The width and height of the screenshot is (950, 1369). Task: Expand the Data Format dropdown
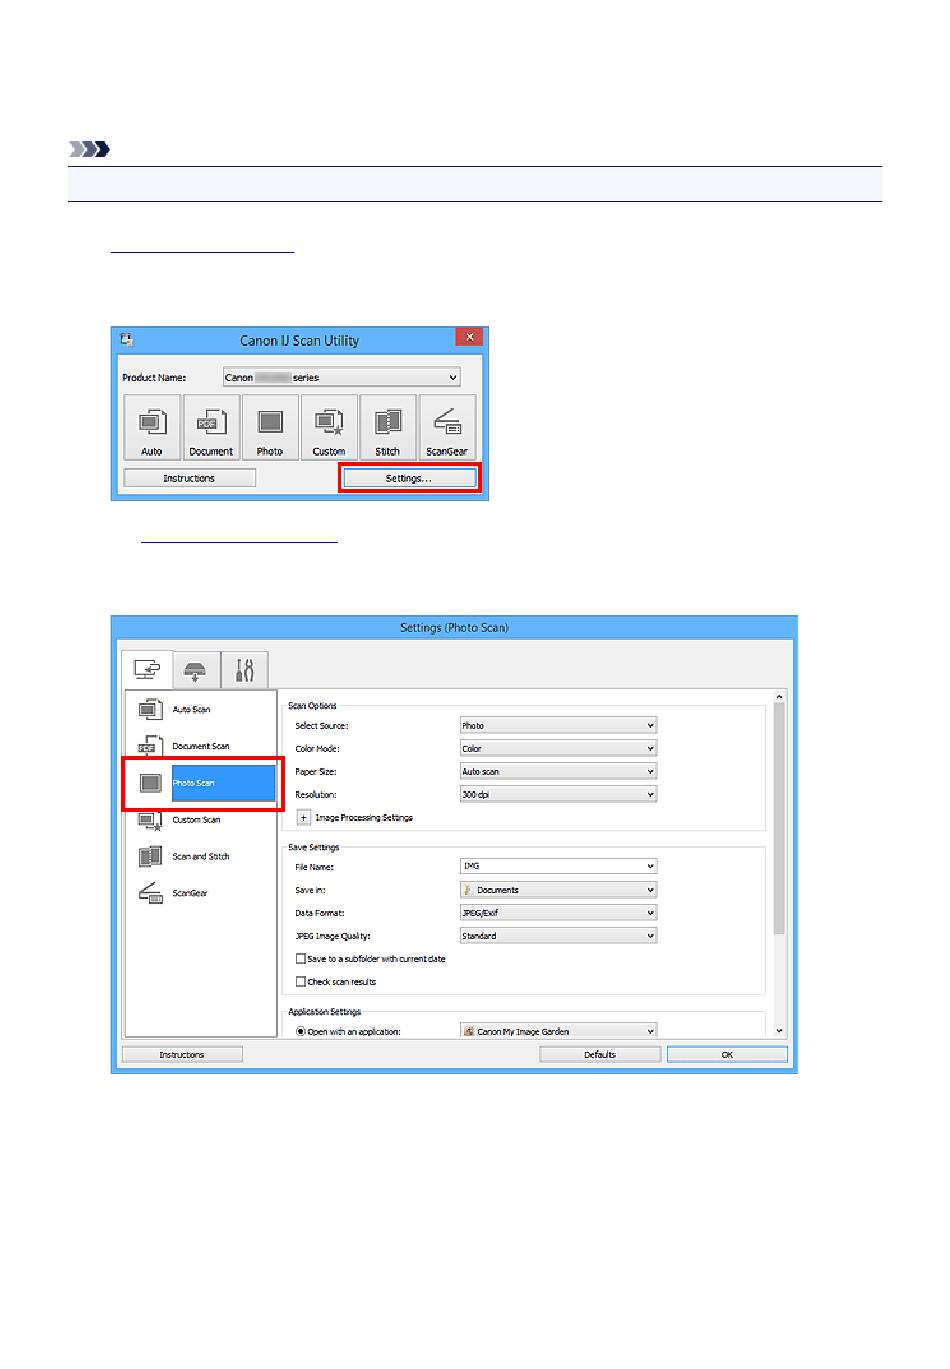[557, 913]
